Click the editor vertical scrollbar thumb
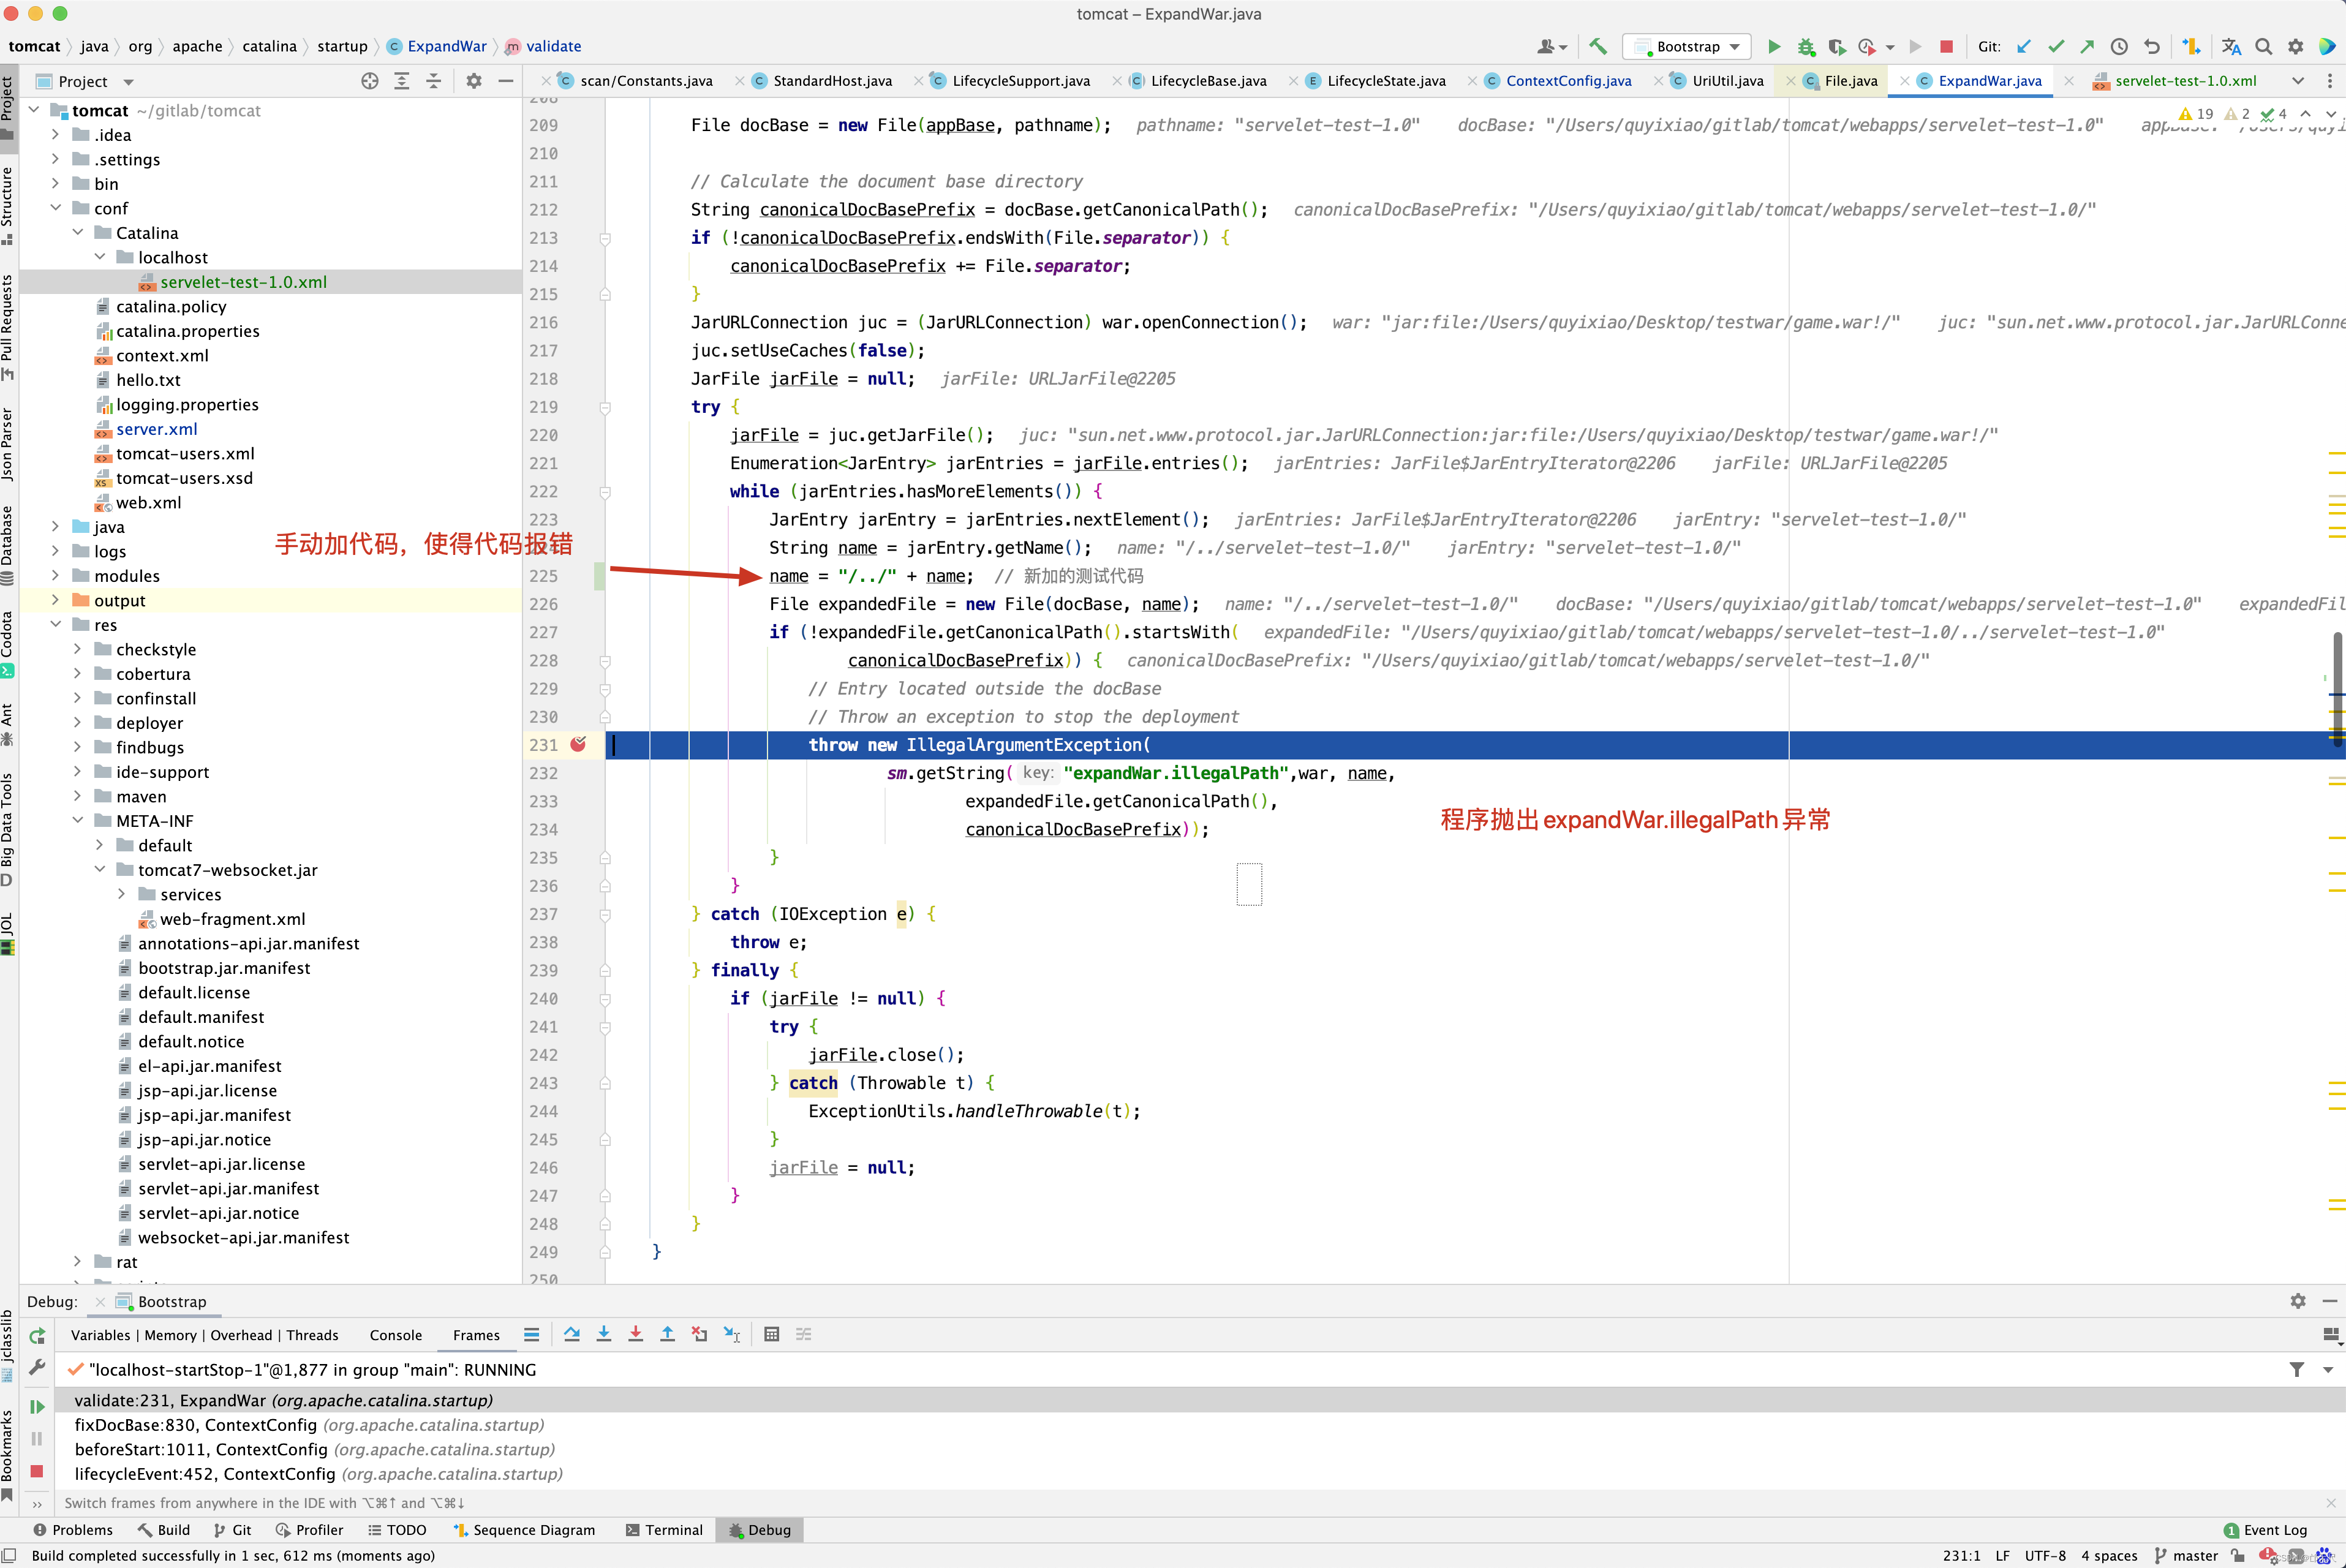This screenshot has width=2346, height=1568. tap(2337, 690)
